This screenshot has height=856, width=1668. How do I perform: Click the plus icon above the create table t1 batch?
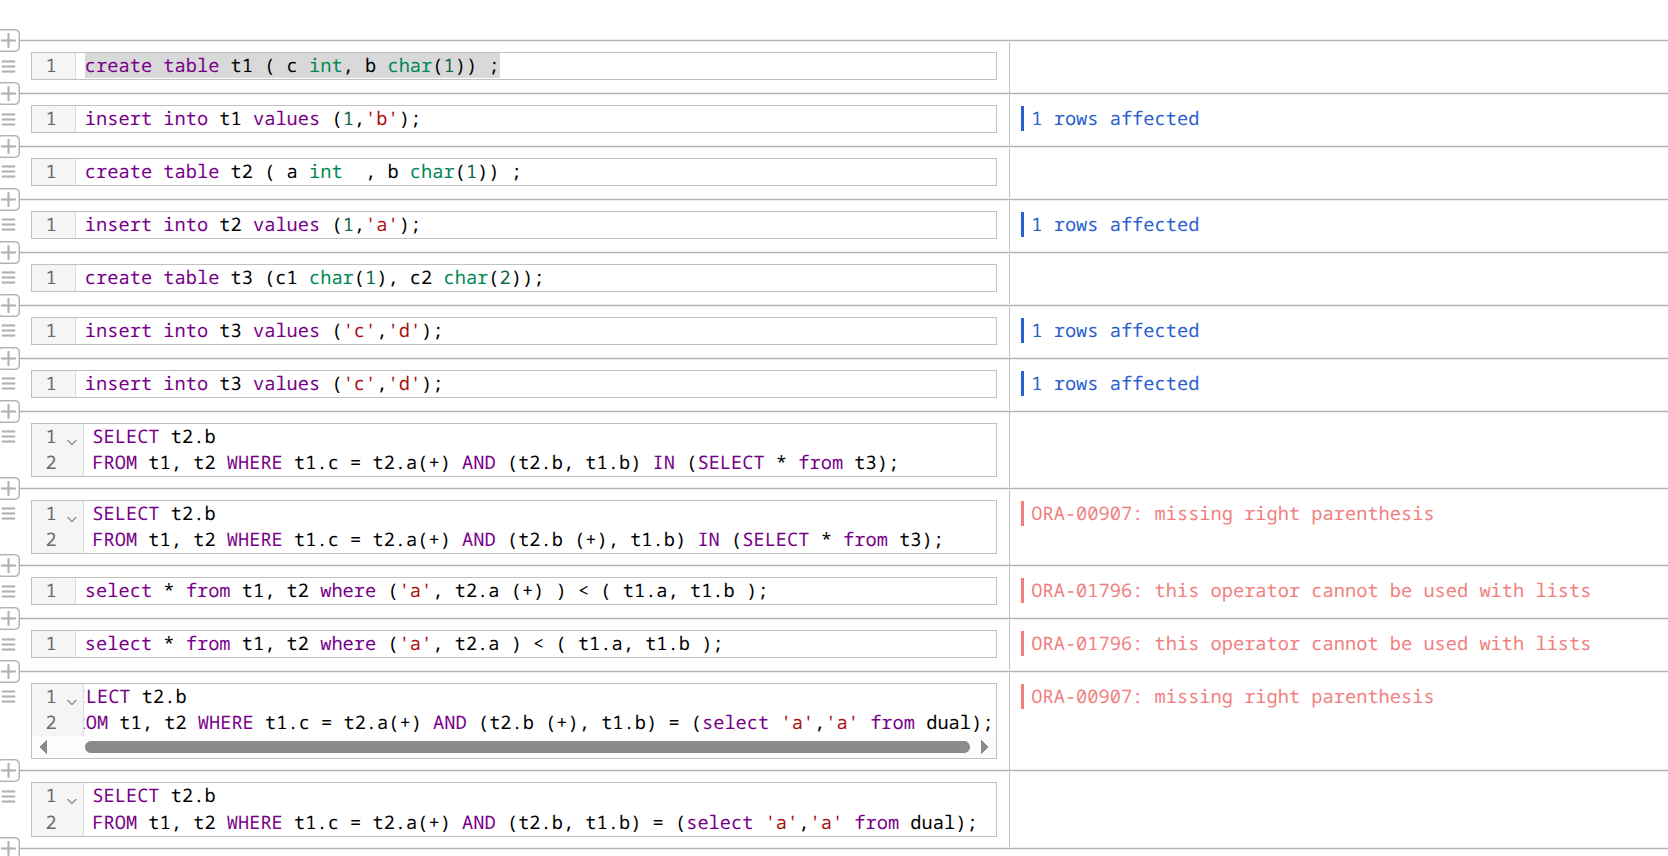pyautogui.click(x=9, y=41)
